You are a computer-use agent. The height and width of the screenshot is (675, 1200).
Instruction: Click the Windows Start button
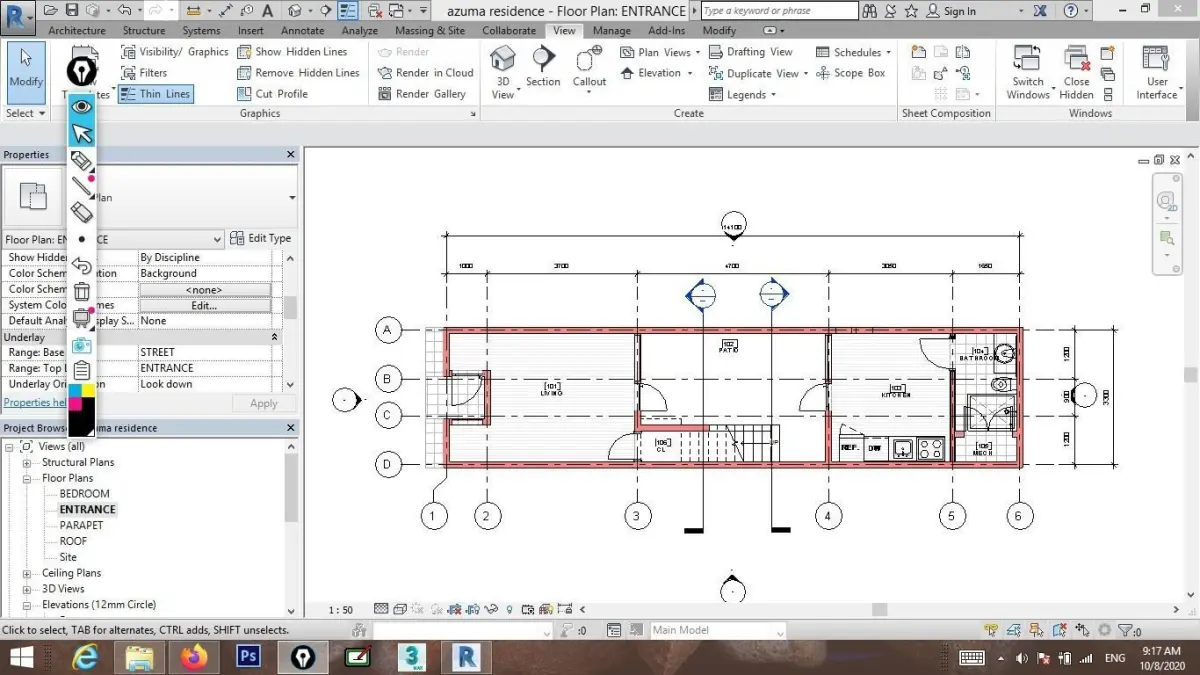[x=22, y=657]
